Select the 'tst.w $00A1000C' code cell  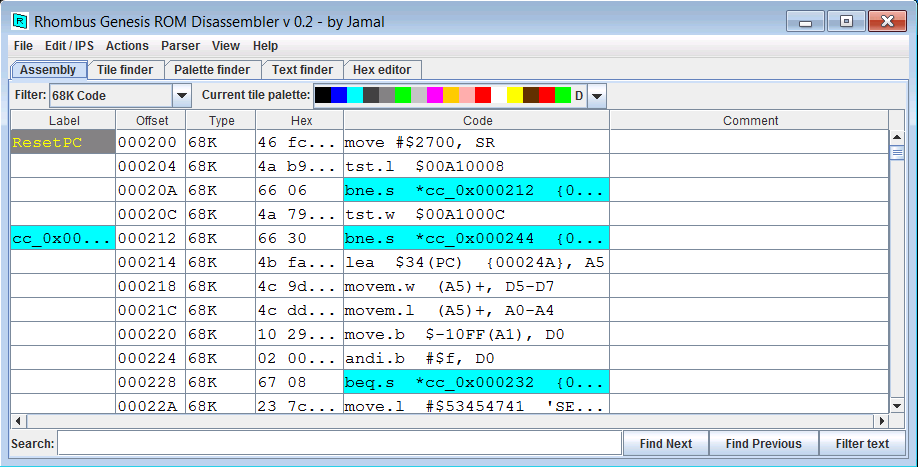pyautogui.click(x=477, y=214)
